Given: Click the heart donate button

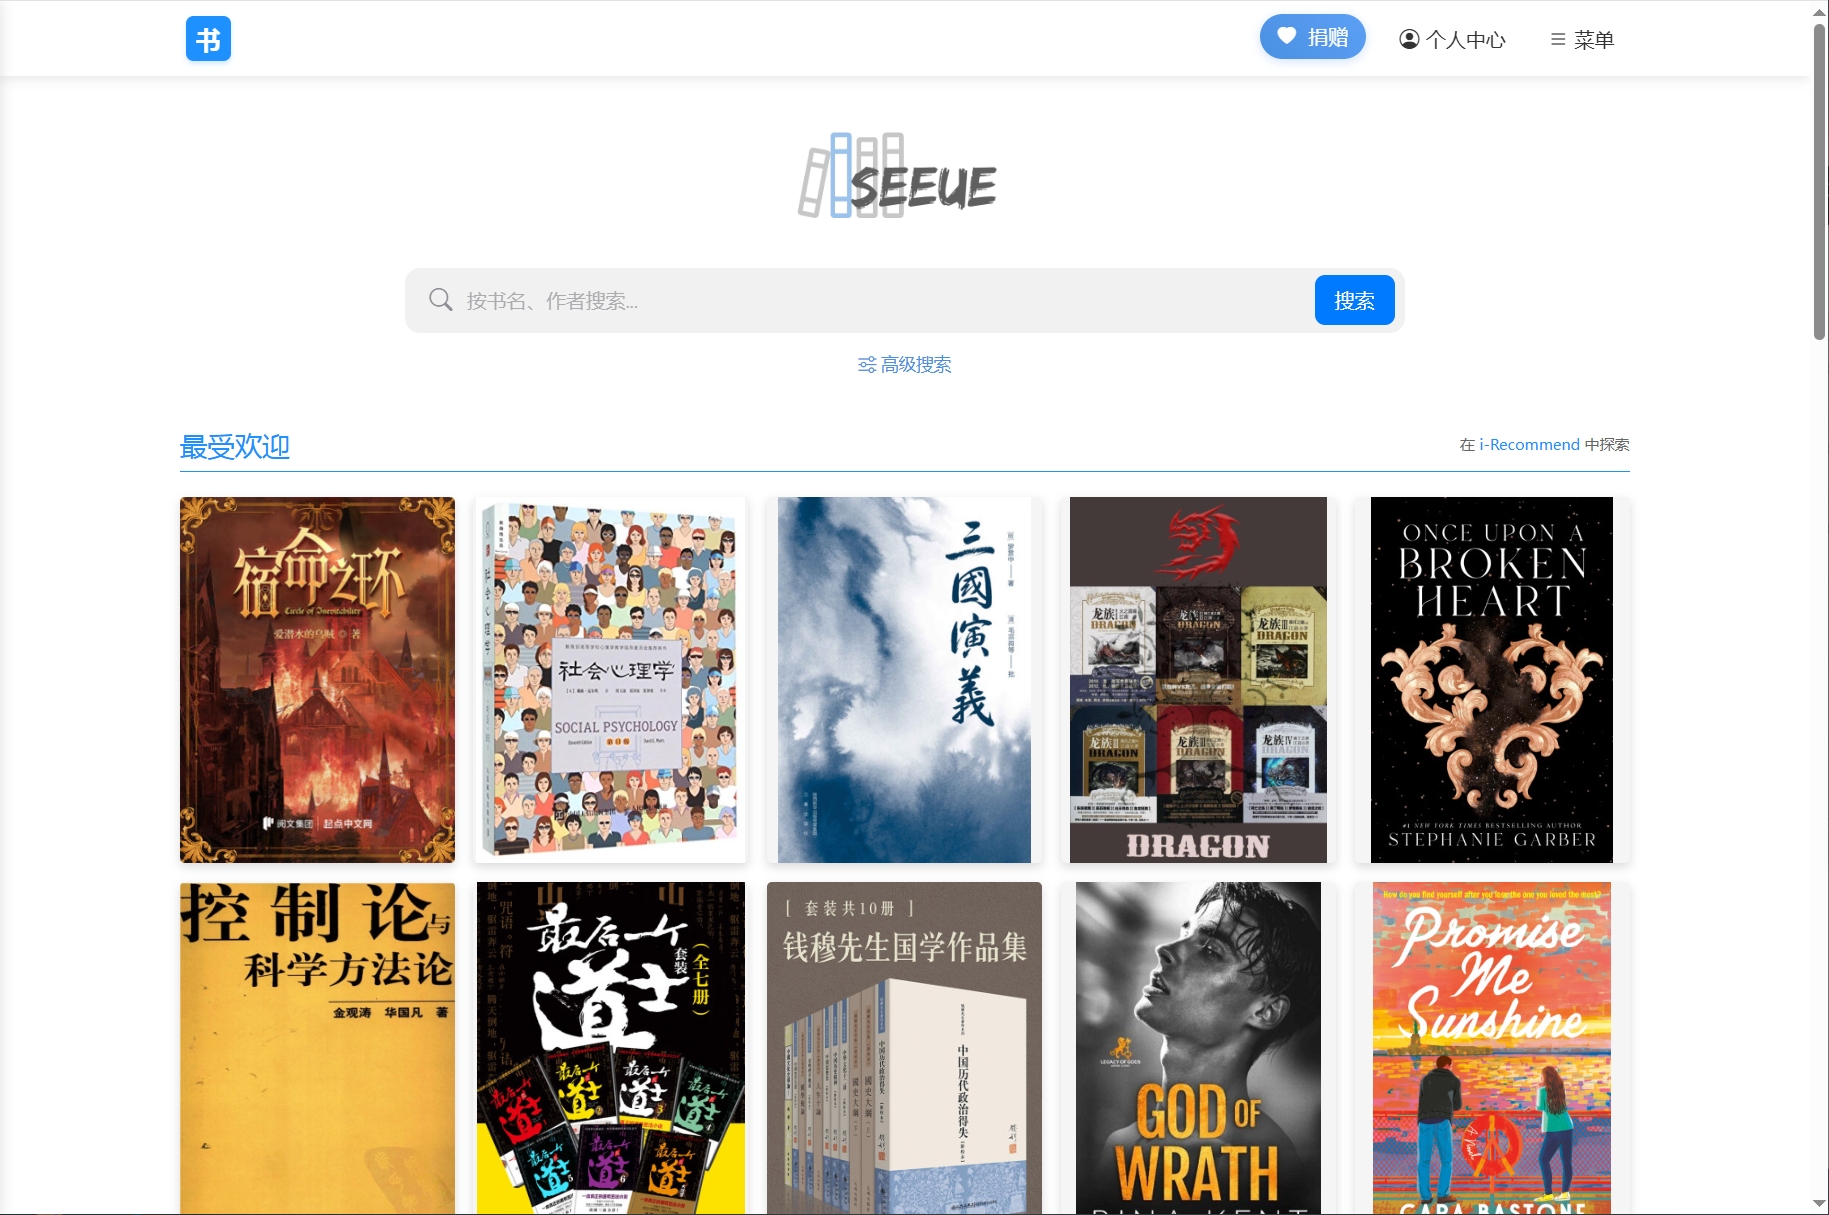Looking at the screenshot, I should point(1312,37).
